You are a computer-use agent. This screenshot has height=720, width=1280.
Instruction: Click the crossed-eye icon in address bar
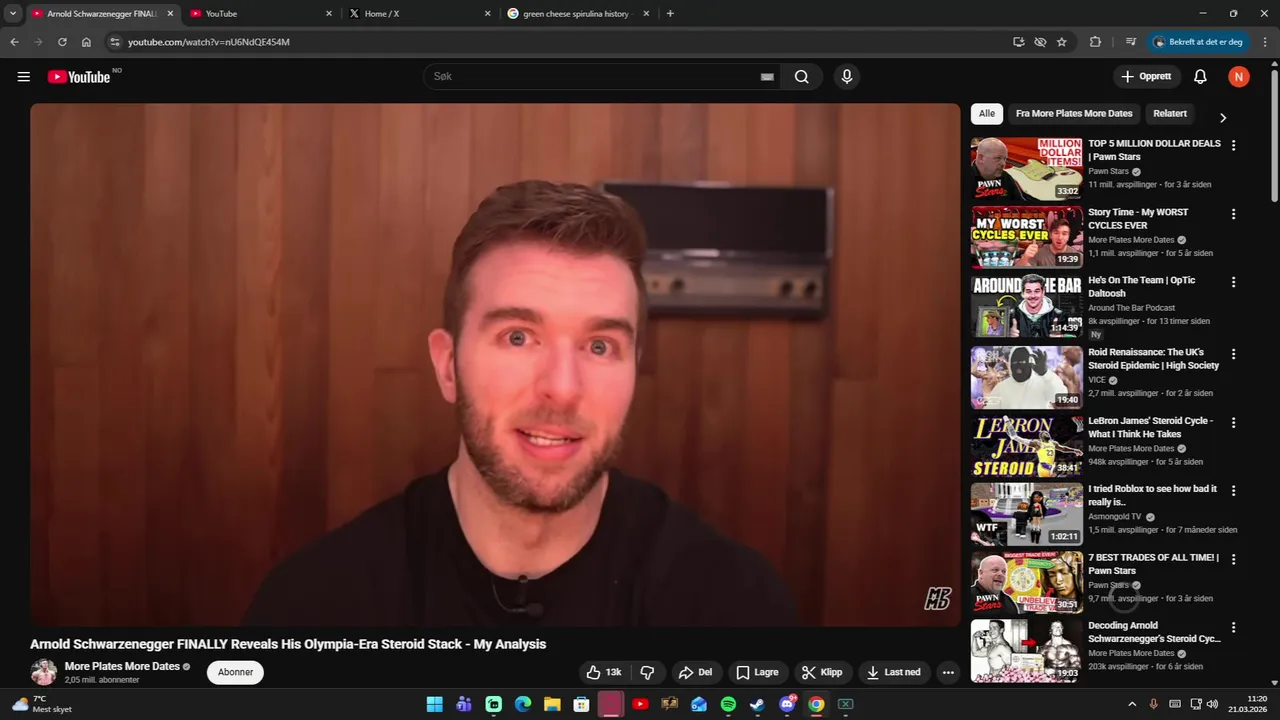pos(1040,42)
